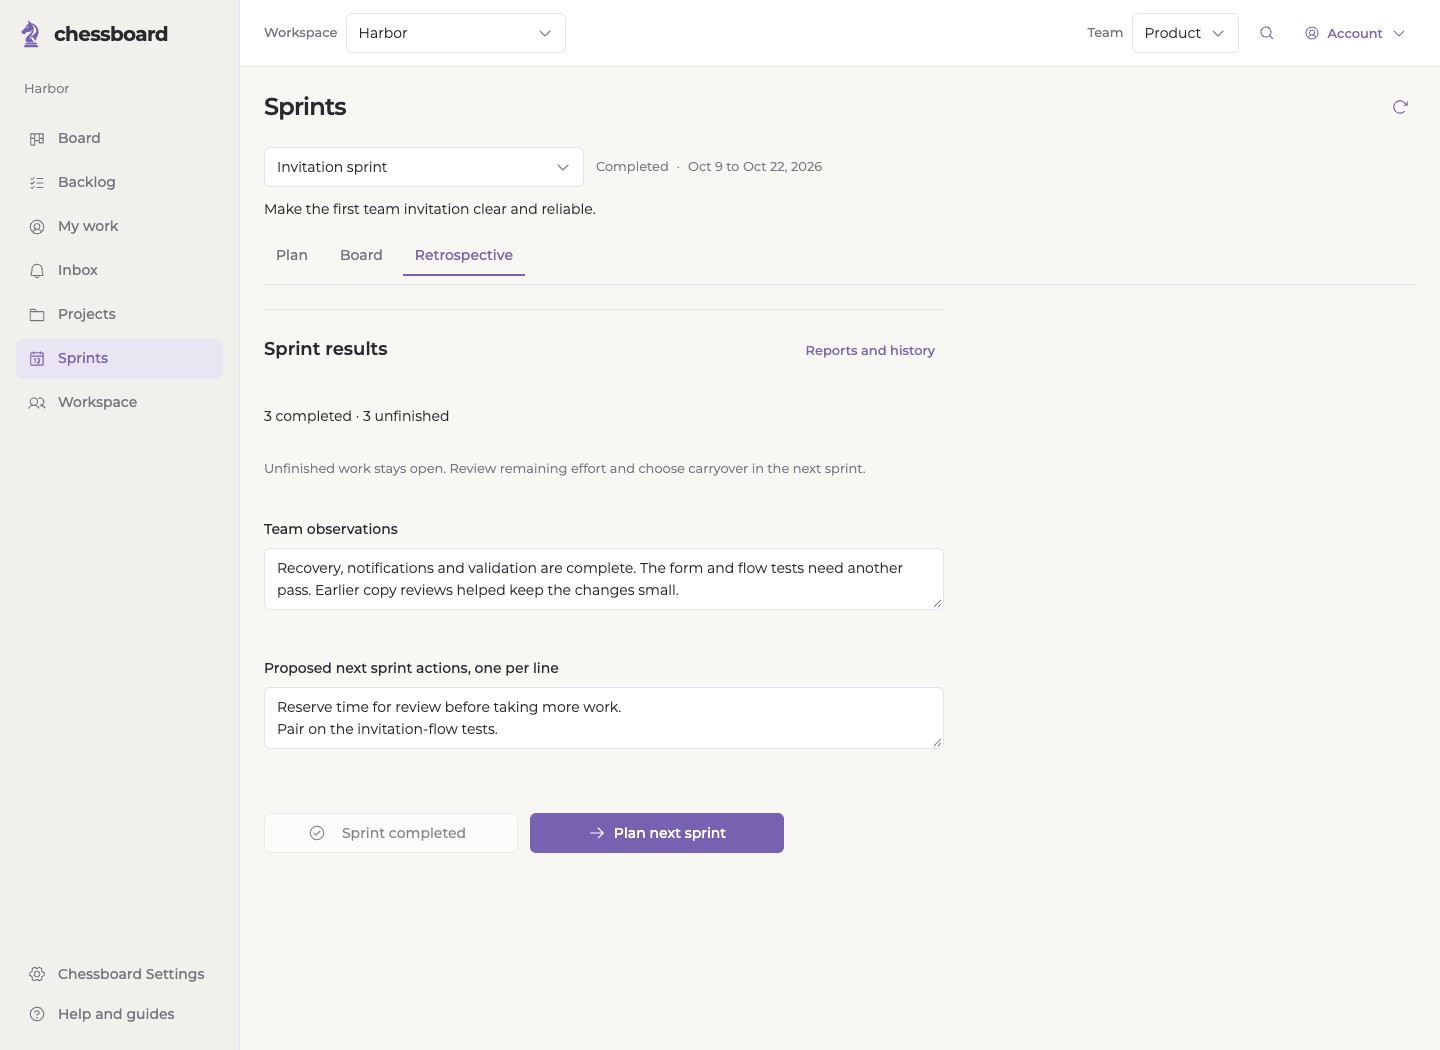Click the Proposed next sprint actions resize handle

point(937,742)
